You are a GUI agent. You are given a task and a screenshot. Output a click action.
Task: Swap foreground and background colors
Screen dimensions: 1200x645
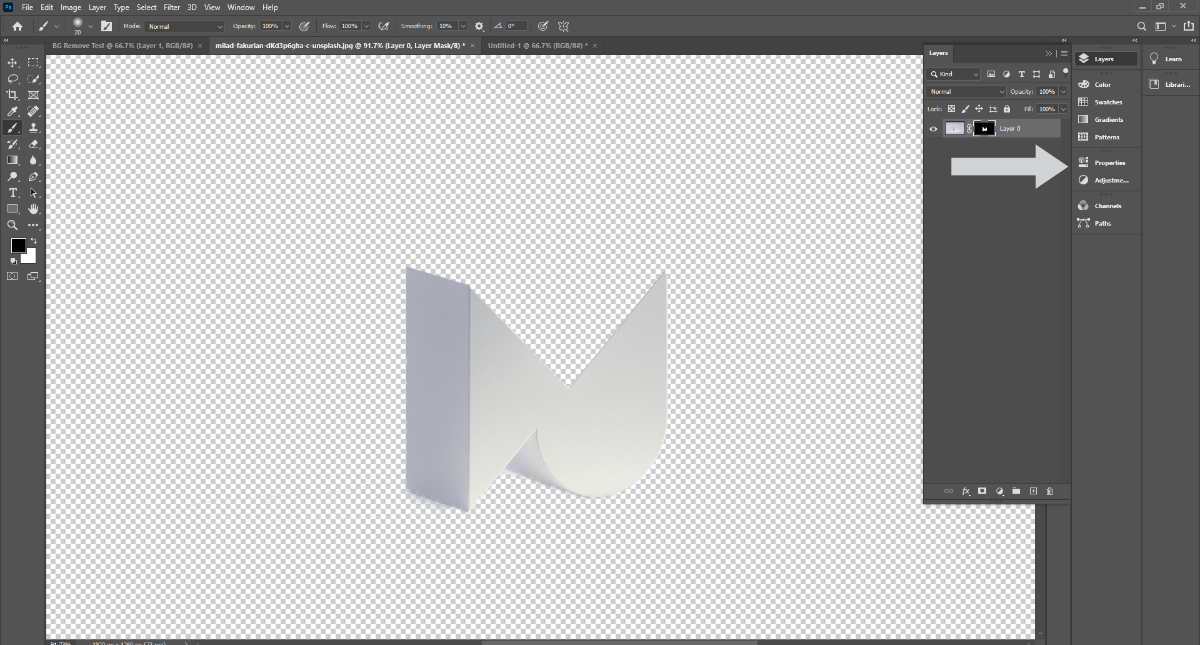33,241
